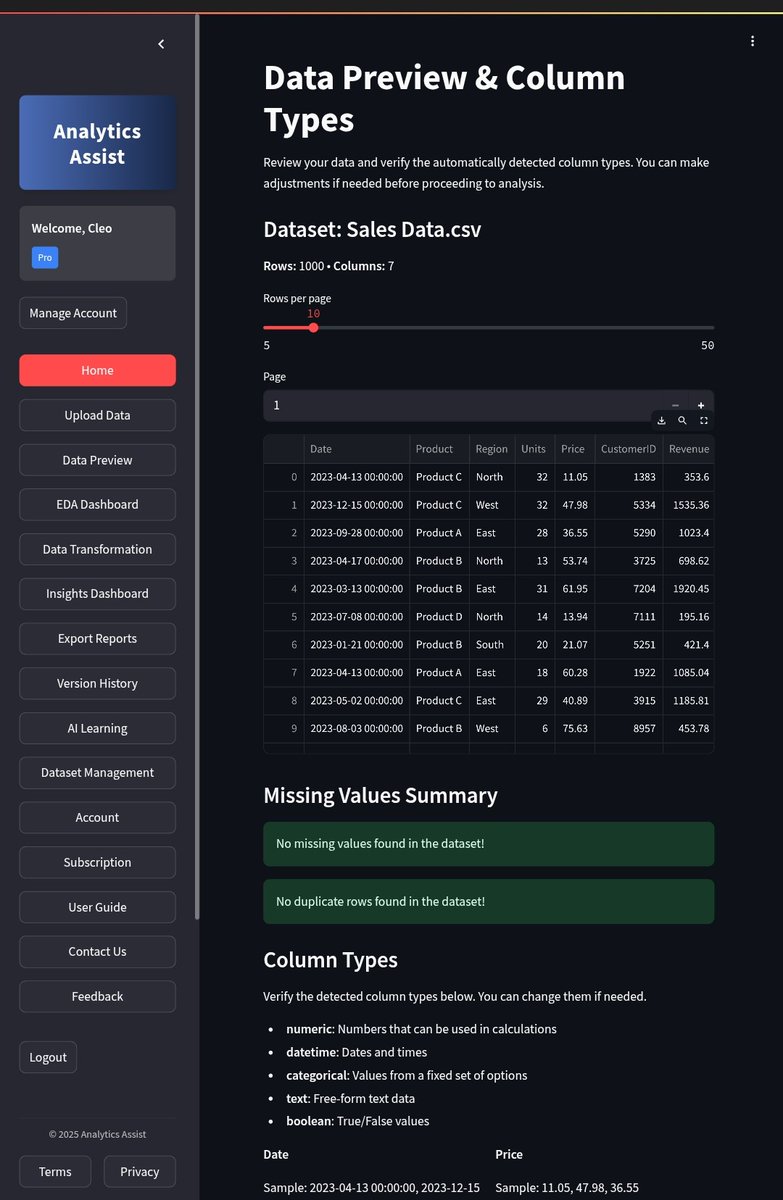Click the Rows per page slider handle
The image size is (783, 1200).
point(313,327)
